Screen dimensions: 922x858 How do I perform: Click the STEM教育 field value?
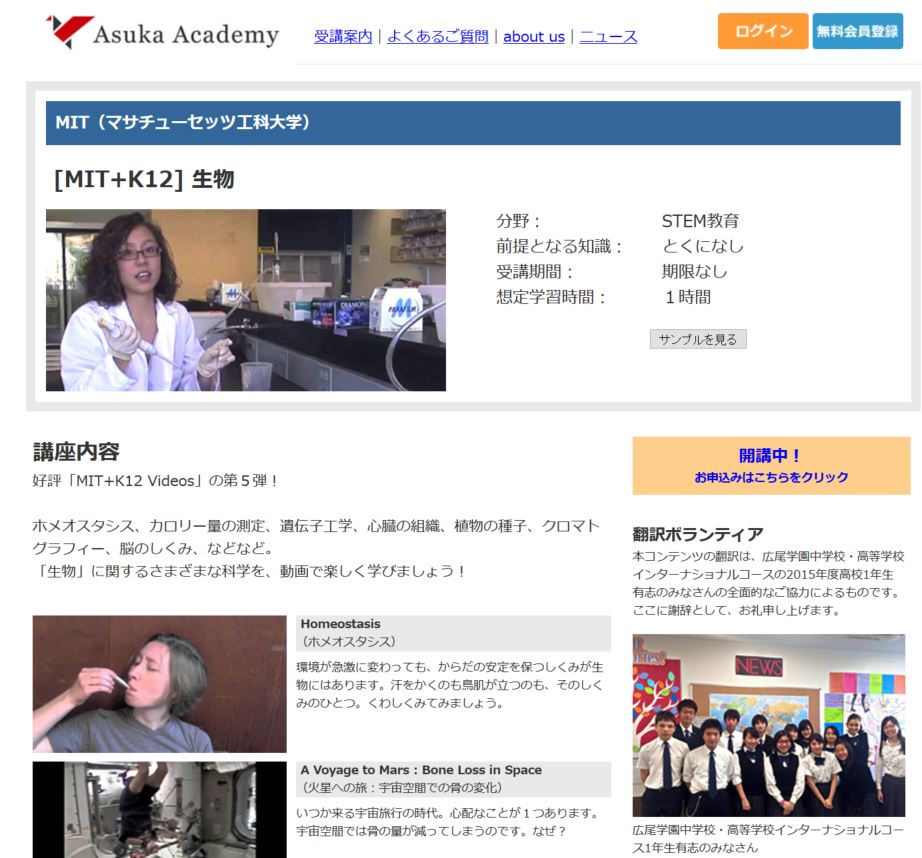tap(700, 221)
